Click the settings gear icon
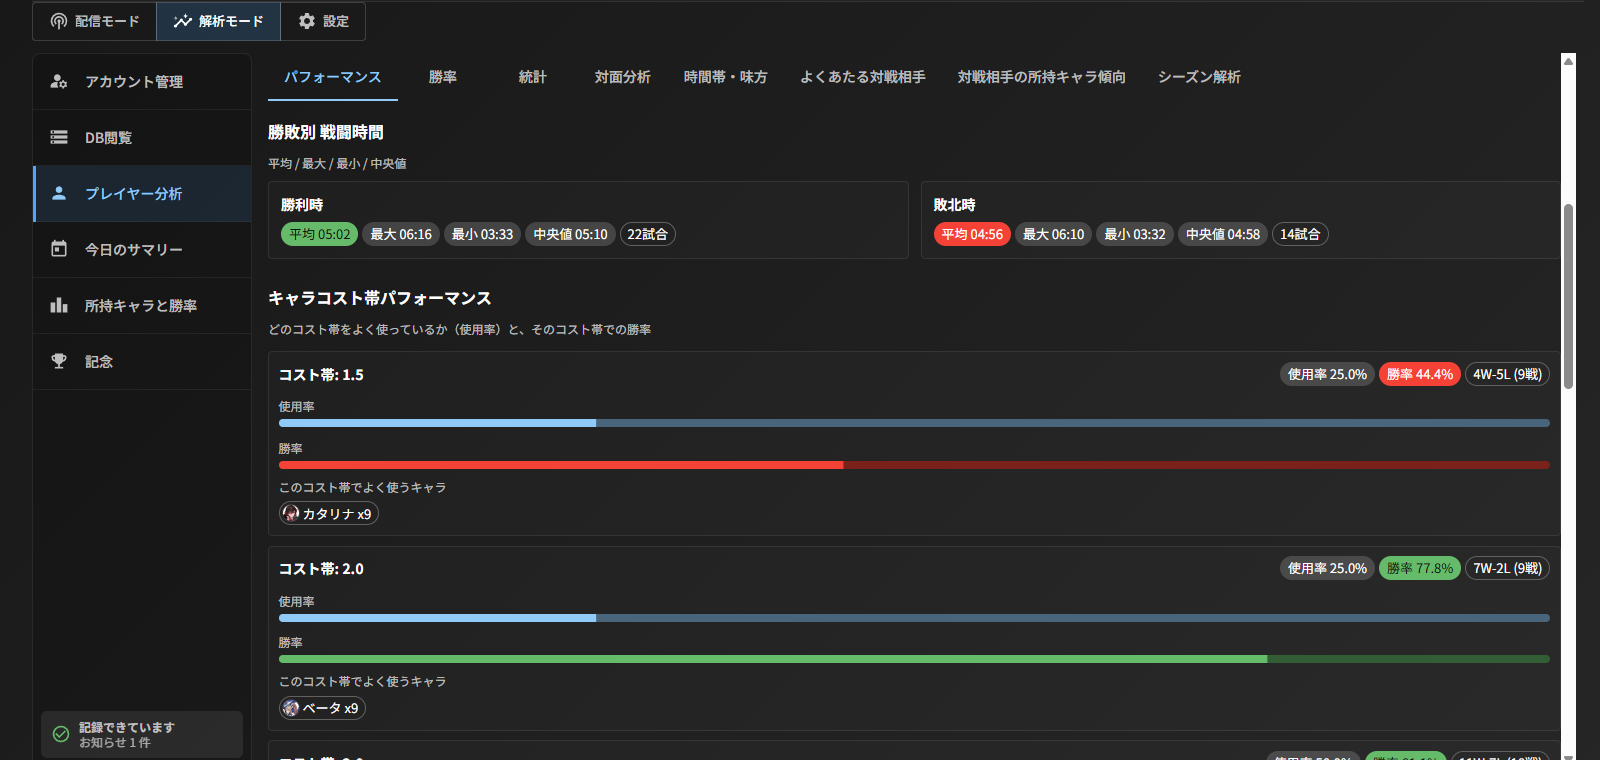Screen dimensions: 1600x760 (x=307, y=21)
